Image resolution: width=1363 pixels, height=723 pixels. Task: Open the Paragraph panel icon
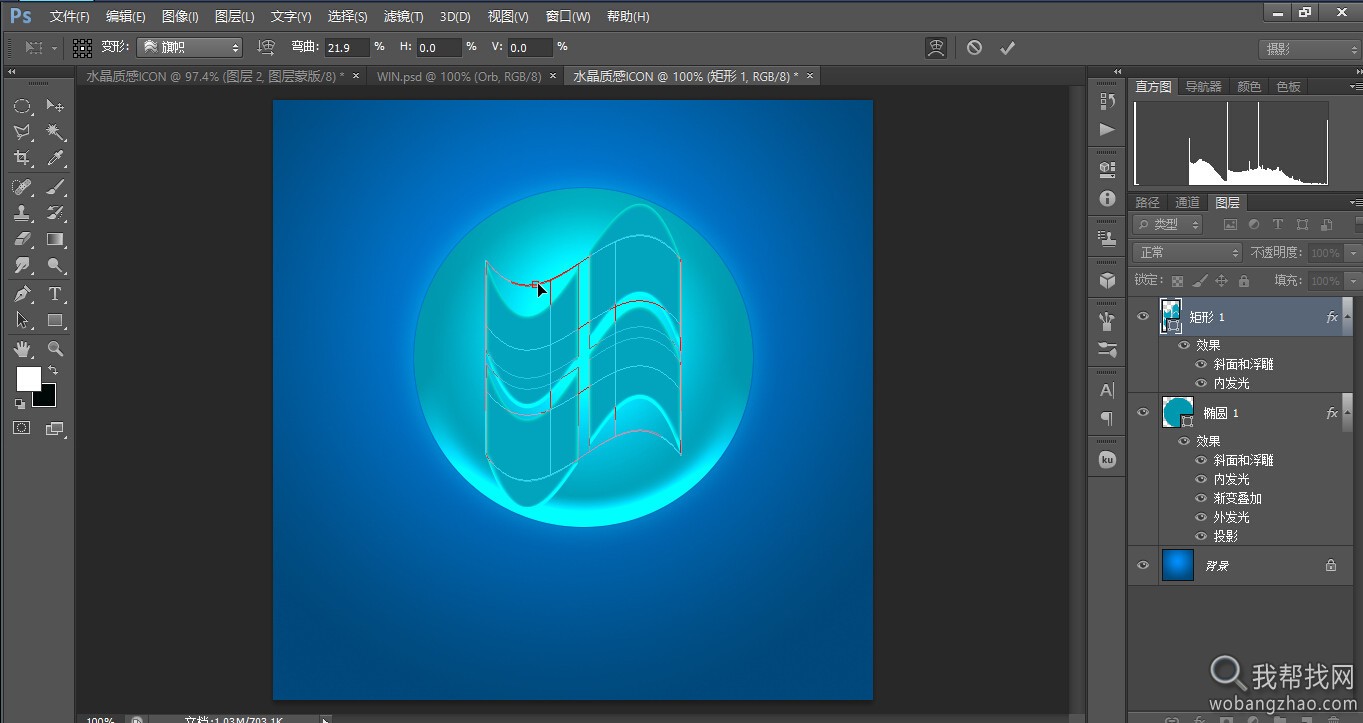point(1107,418)
